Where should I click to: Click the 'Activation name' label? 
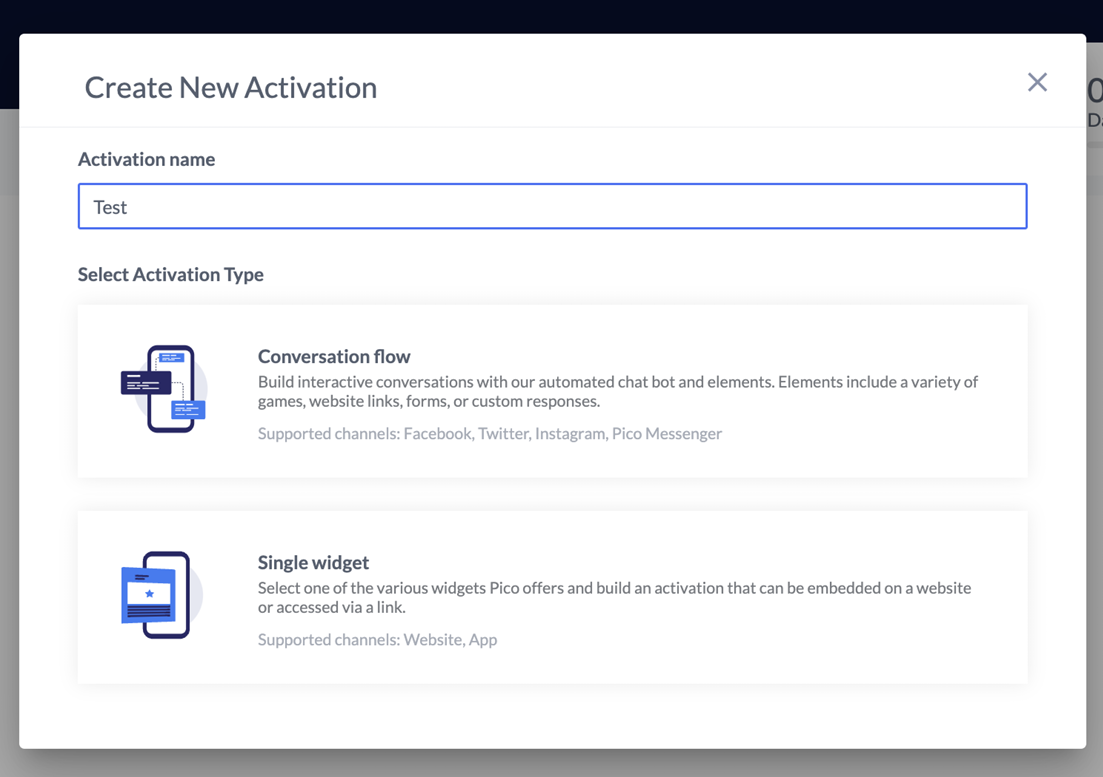[146, 160]
